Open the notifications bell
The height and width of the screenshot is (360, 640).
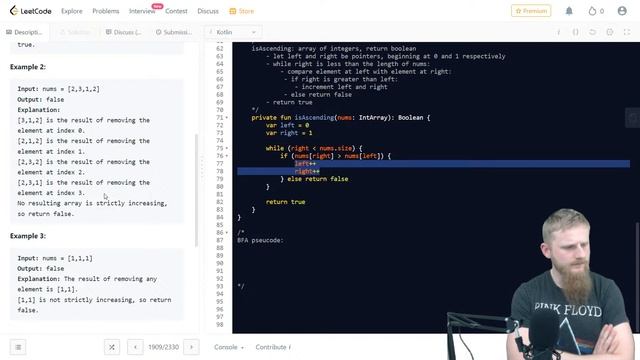pos(569,11)
